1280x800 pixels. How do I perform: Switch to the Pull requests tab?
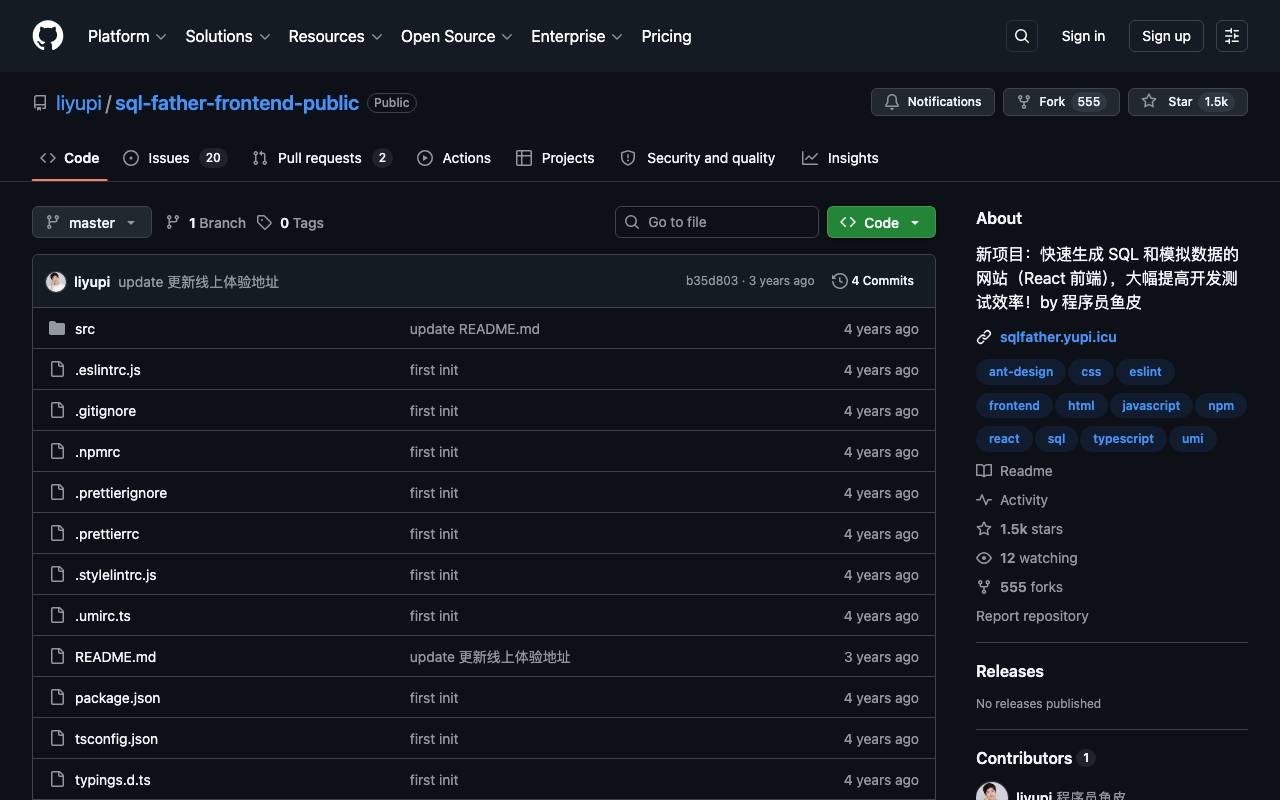coord(321,158)
